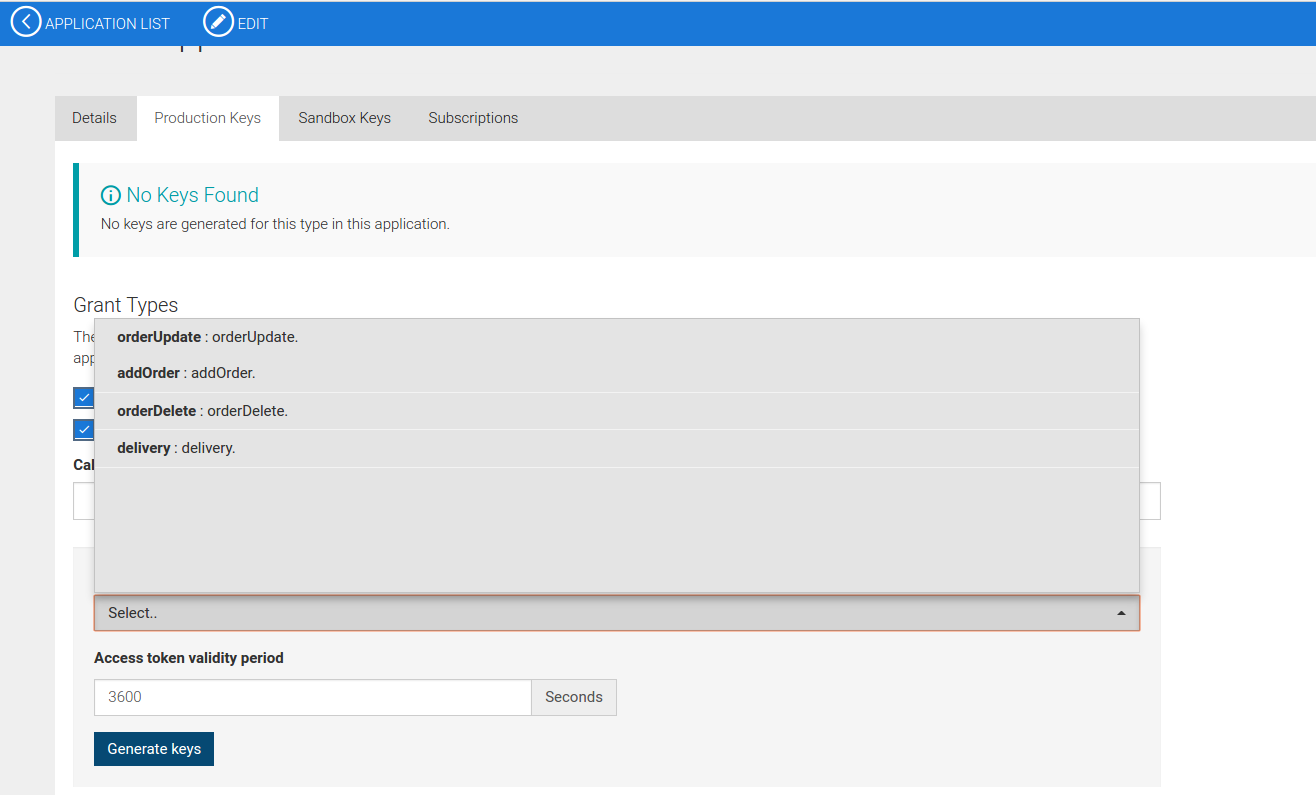Click the Generate keys button

[153, 748]
